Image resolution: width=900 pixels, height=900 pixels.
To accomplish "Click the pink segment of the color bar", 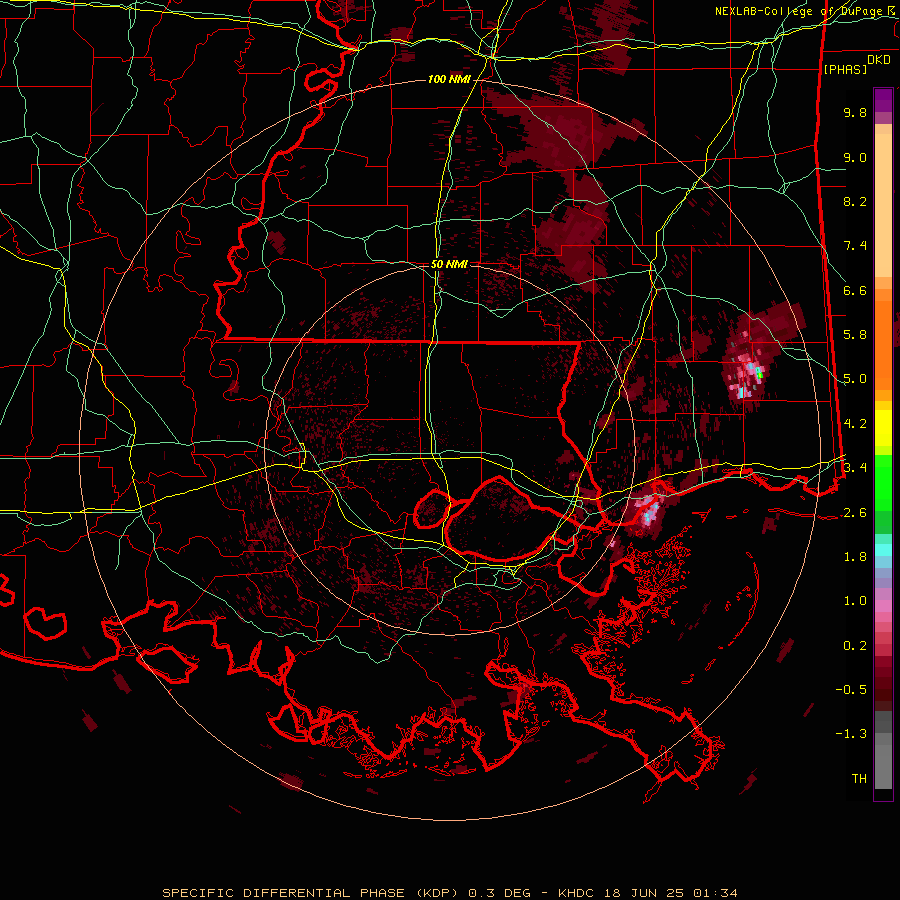I will tap(883, 606).
